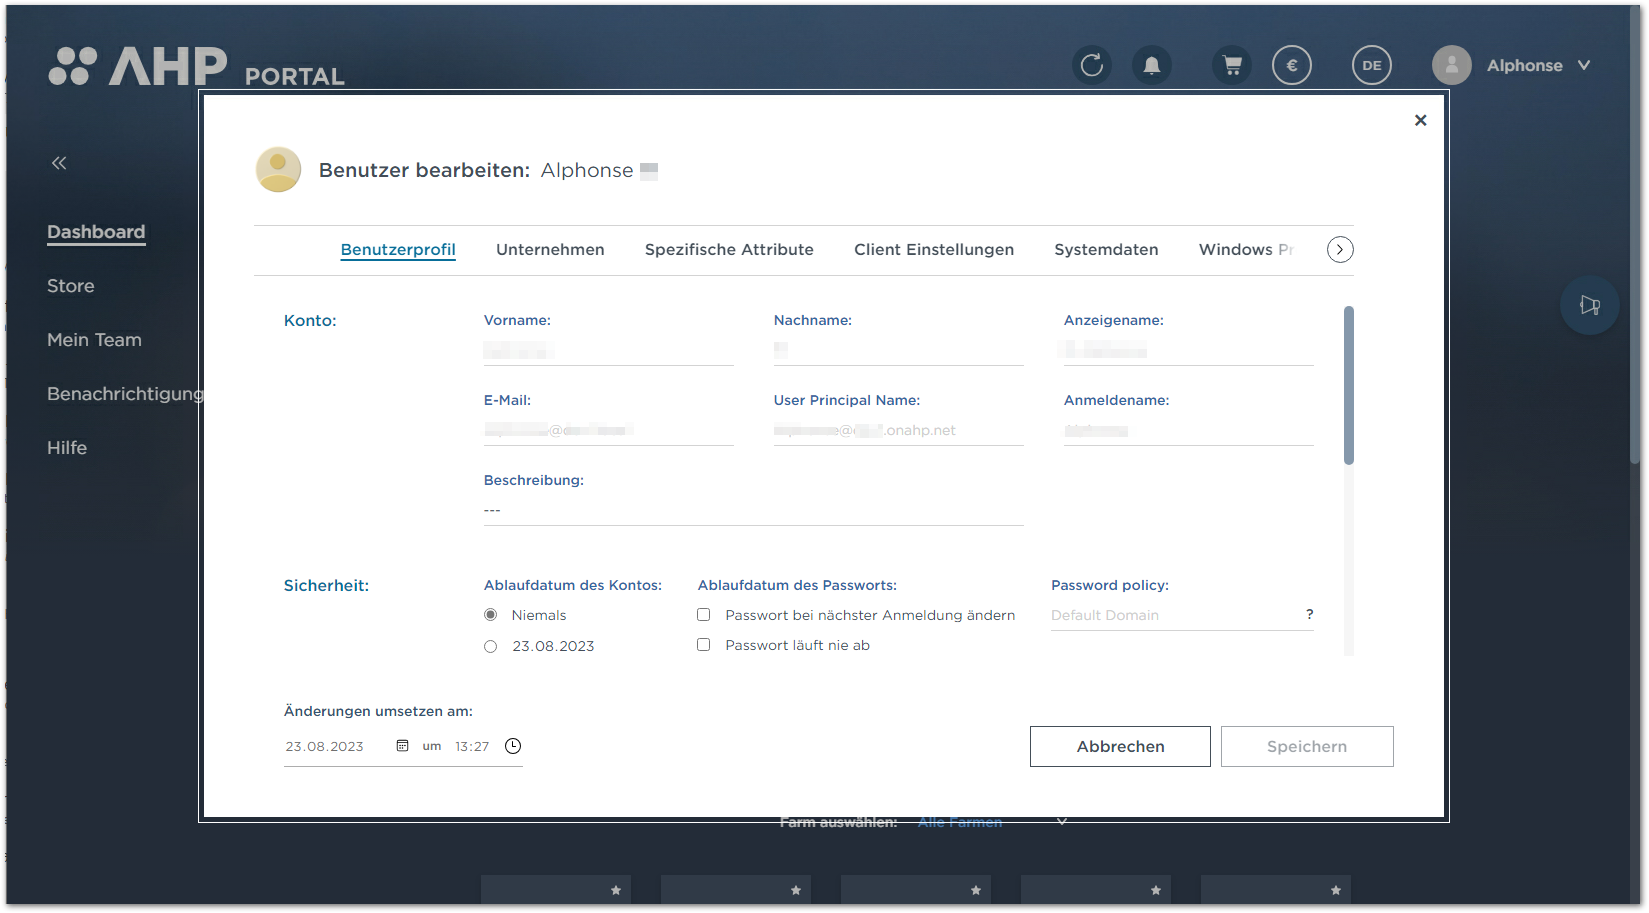Open Hilfe in the sidebar
This screenshot has width=1649, height=913.
(x=67, y=448)
